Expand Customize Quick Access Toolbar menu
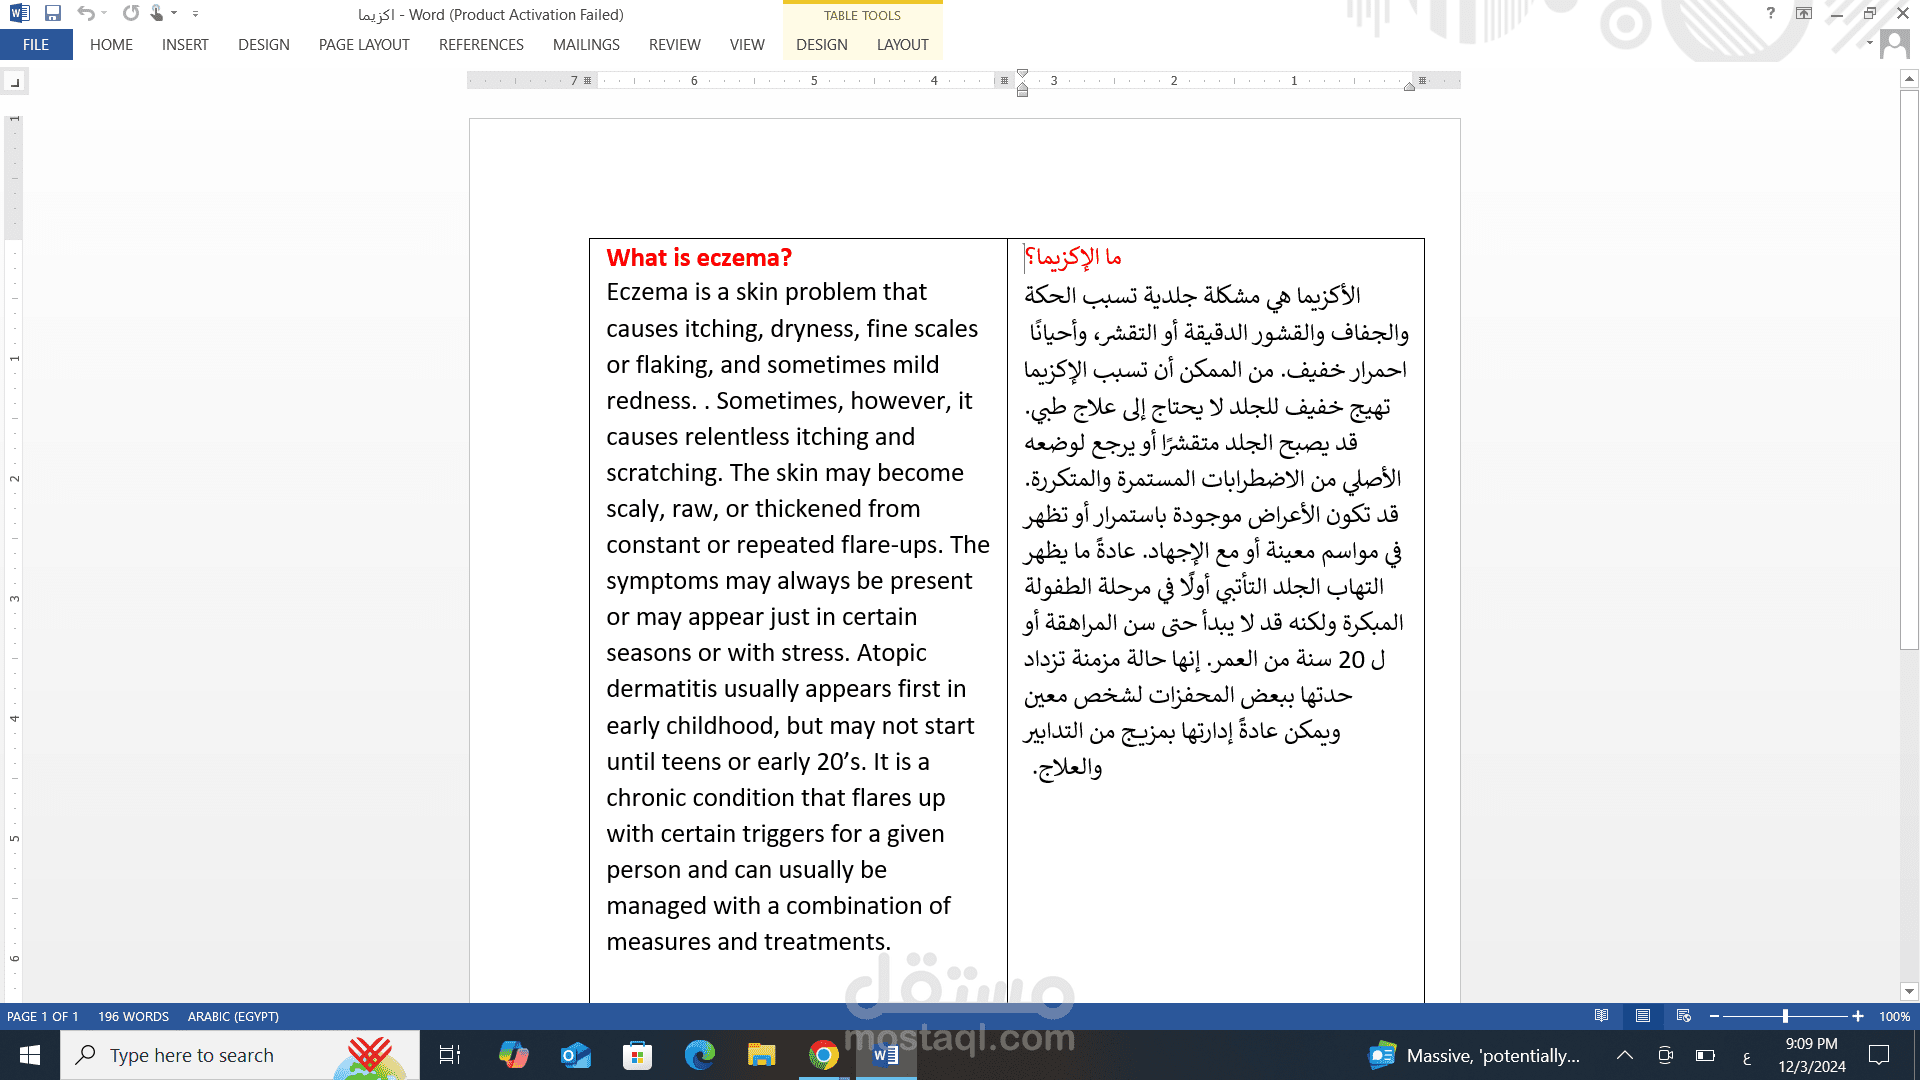Image resolution: width=1920 pixels, height=1080 pixels. click(195, 14)
